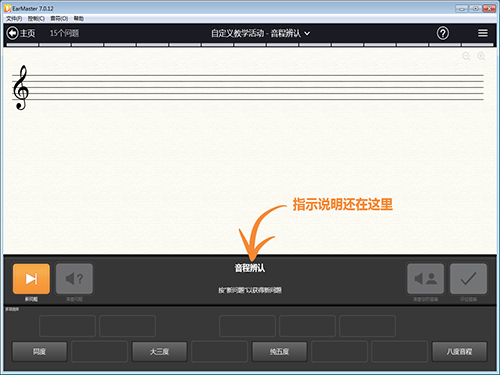Click the first segment of the question progress bar
Image resolution: width=500 pixels, height=375 pixels.
pos(22,45)
